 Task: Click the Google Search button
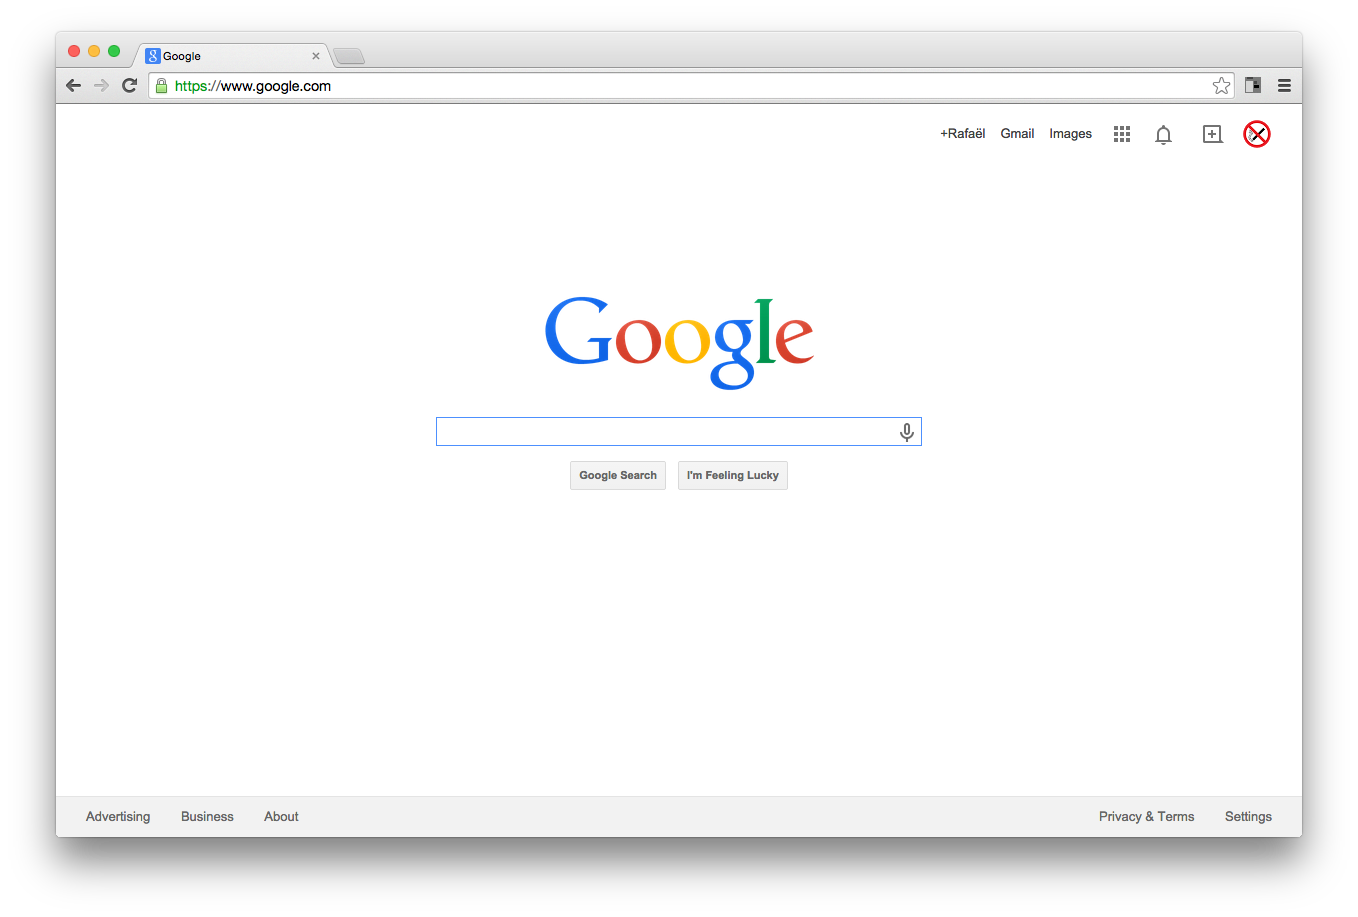[x=618, y=476]
